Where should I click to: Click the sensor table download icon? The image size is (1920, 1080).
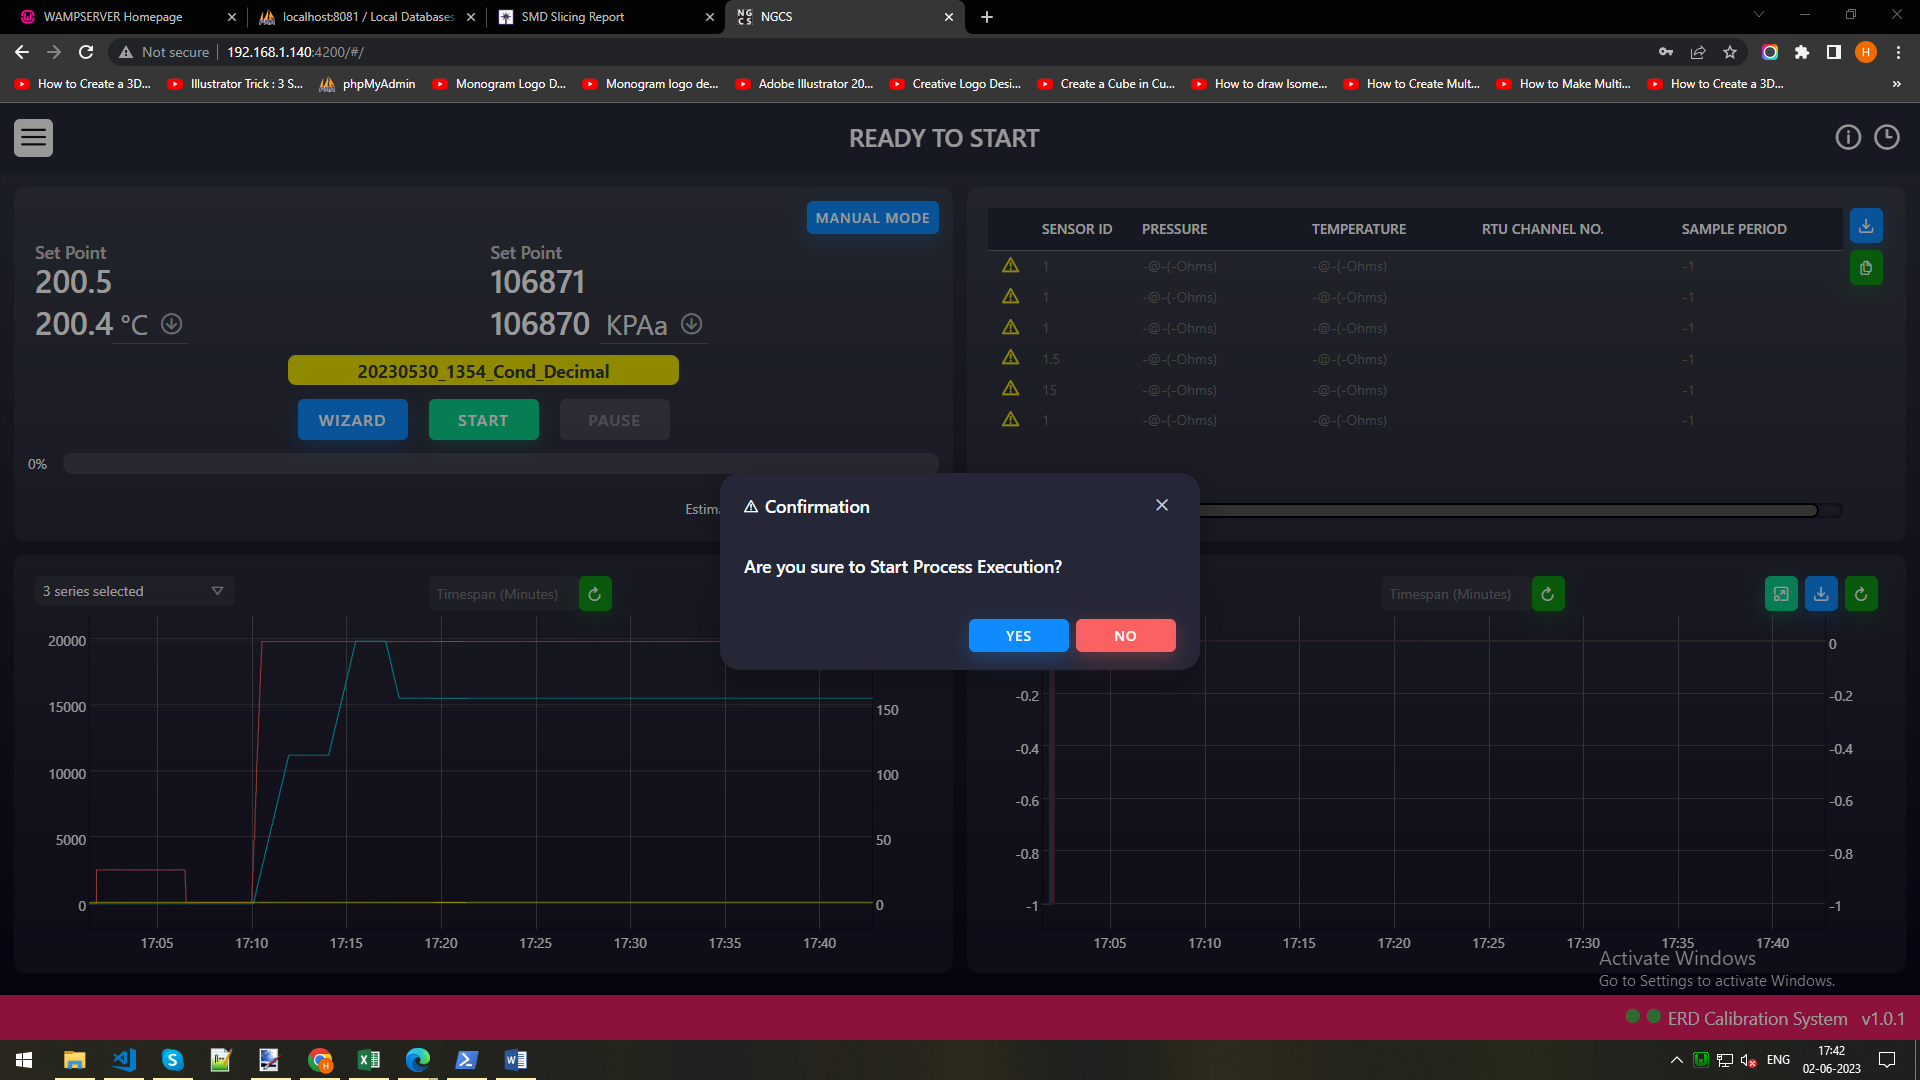pyautogui.click(x=1866, y=226)
